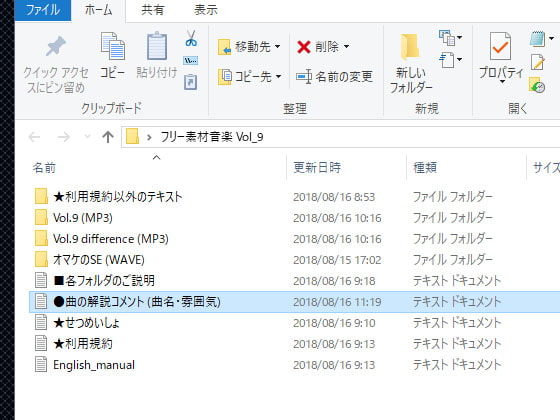560x420 pixels.
Task: Go up one folder level
Action: pos(108,137)
